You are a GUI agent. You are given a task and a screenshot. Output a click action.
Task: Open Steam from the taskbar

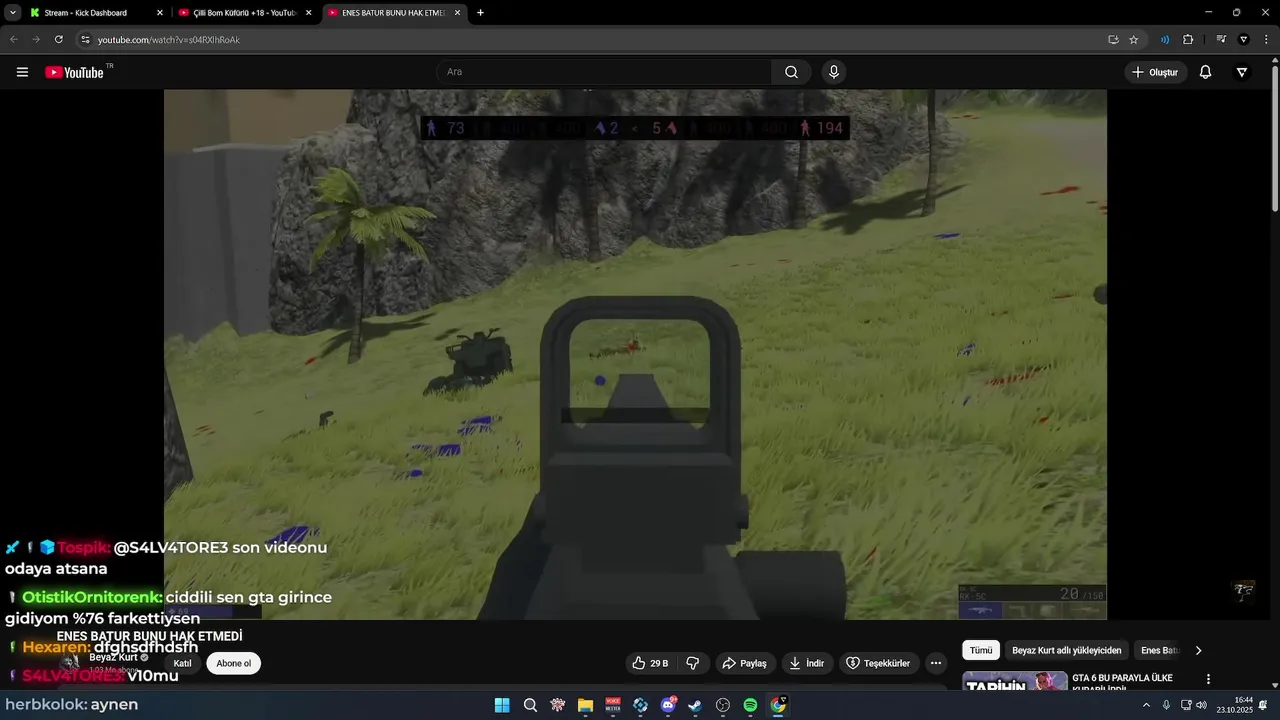[695, 705]
